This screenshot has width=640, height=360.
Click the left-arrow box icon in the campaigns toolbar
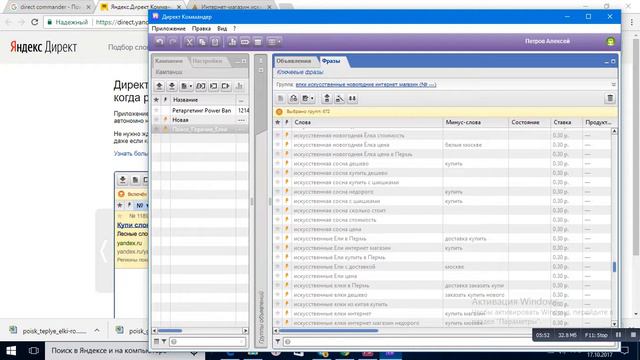coord(213,86)
